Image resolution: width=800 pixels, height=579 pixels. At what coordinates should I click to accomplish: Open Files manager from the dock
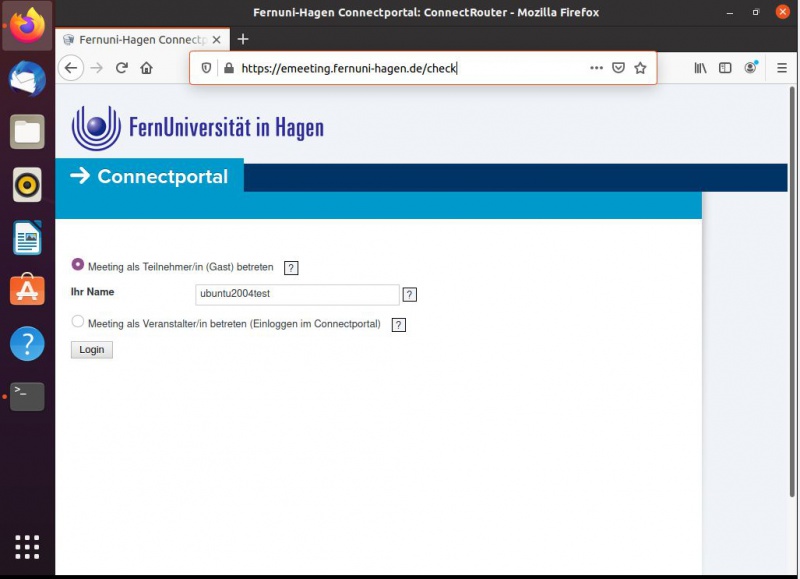click(x=27, y=132)
